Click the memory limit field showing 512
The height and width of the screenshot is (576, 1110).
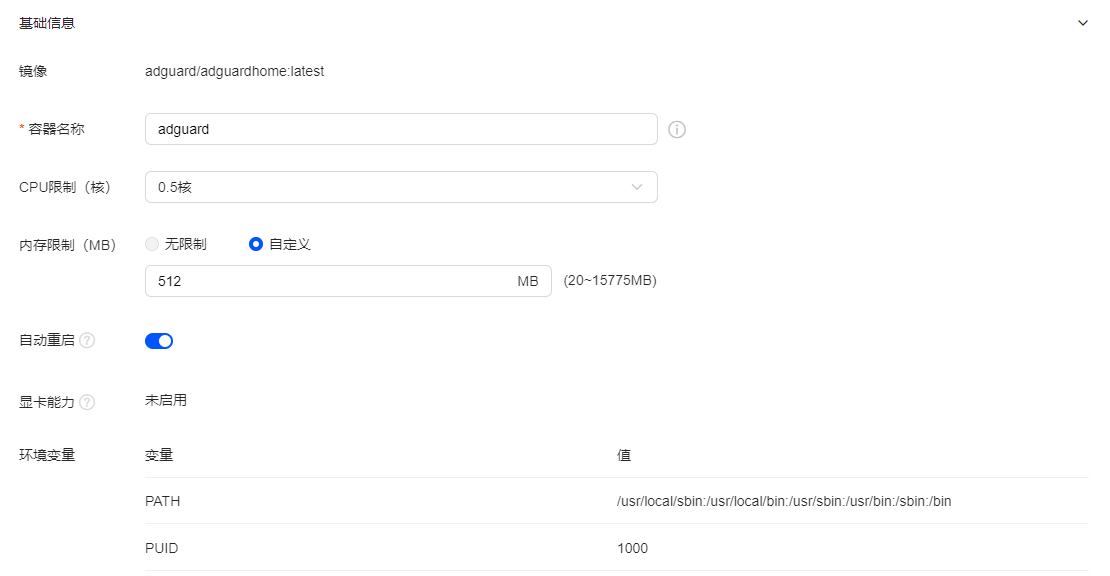pos(330,282)
